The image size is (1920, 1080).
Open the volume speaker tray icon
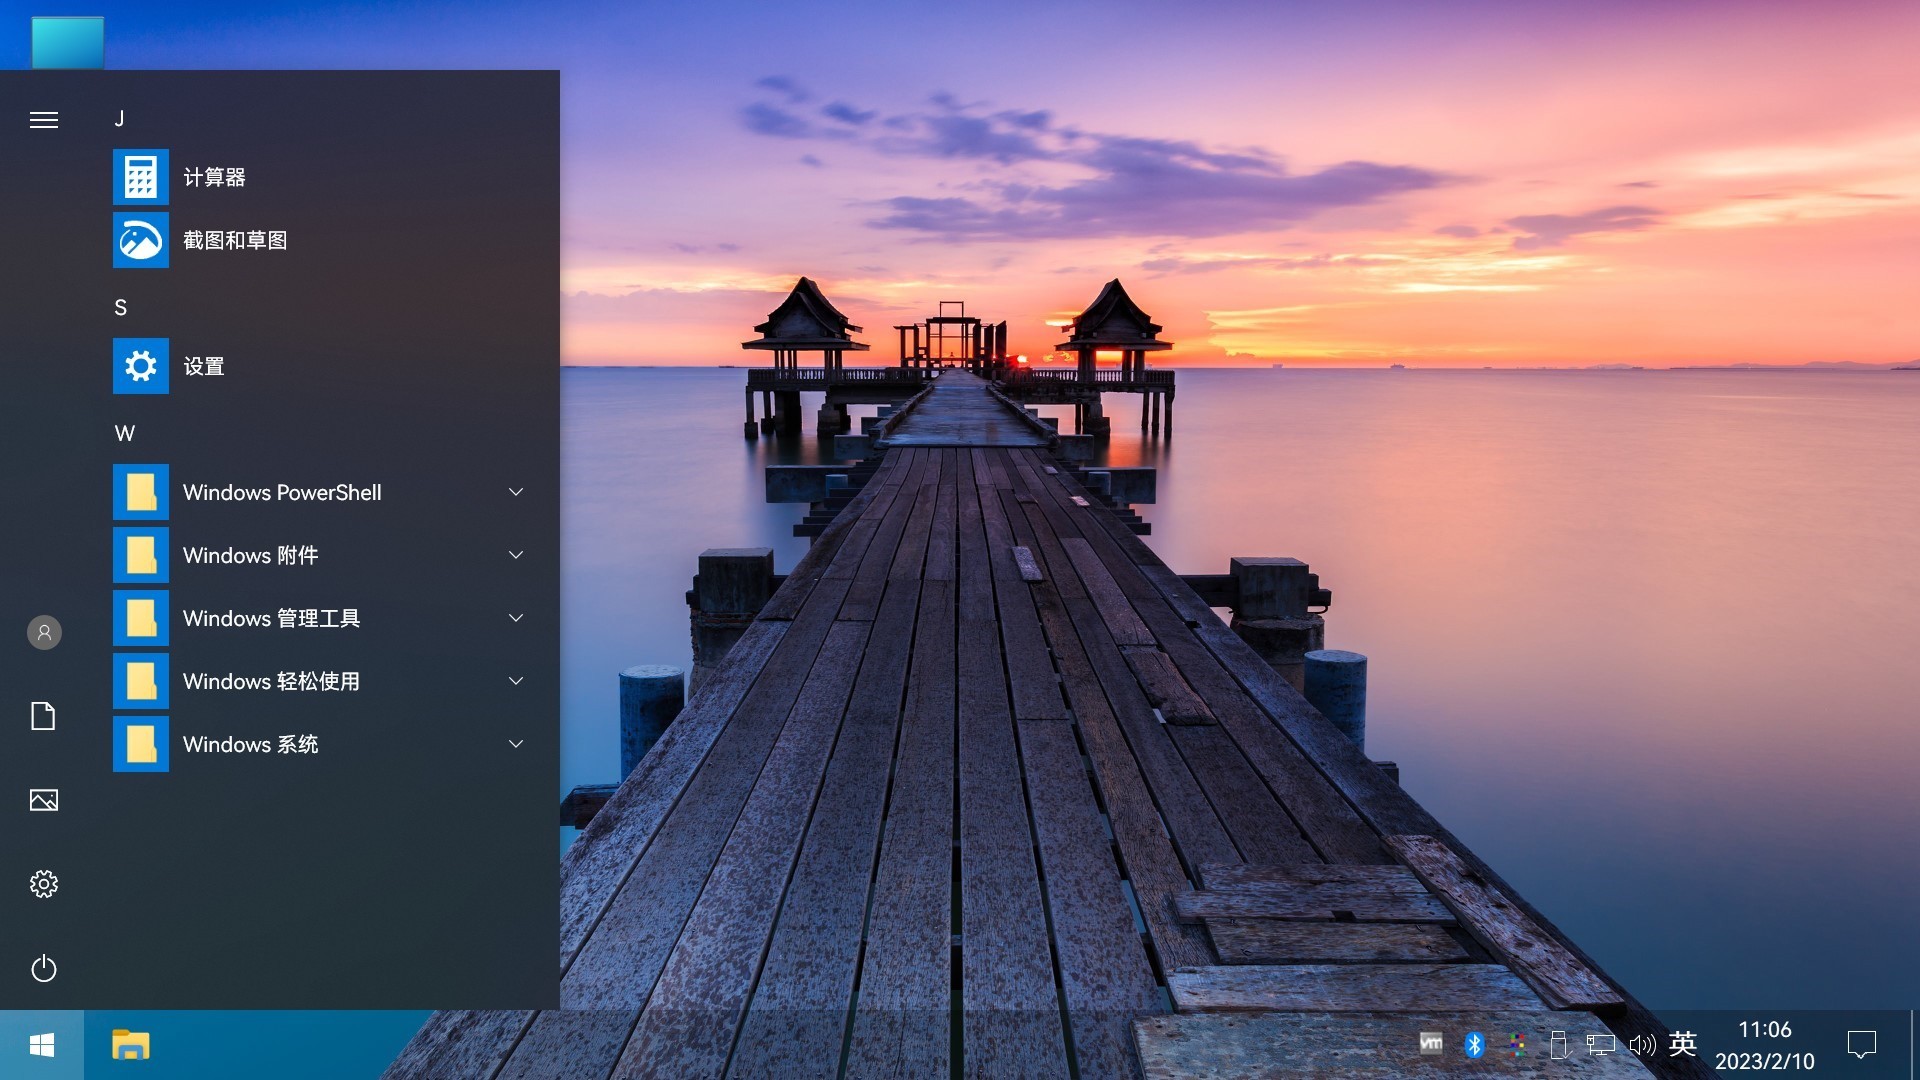(1642, 1045)
